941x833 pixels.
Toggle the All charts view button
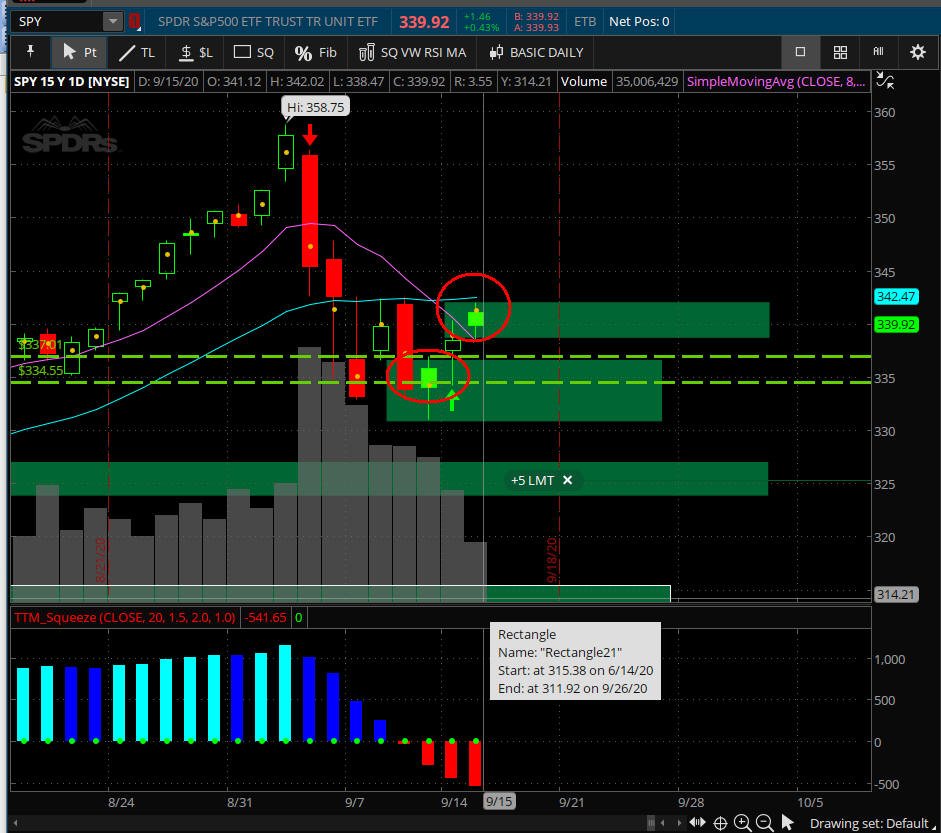coord(878,52)
